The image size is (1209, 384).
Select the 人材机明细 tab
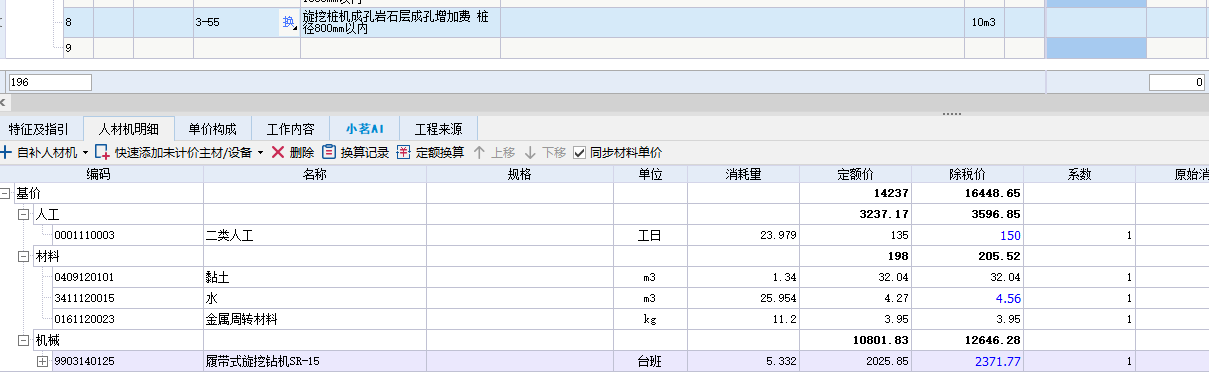coord(129,129)
